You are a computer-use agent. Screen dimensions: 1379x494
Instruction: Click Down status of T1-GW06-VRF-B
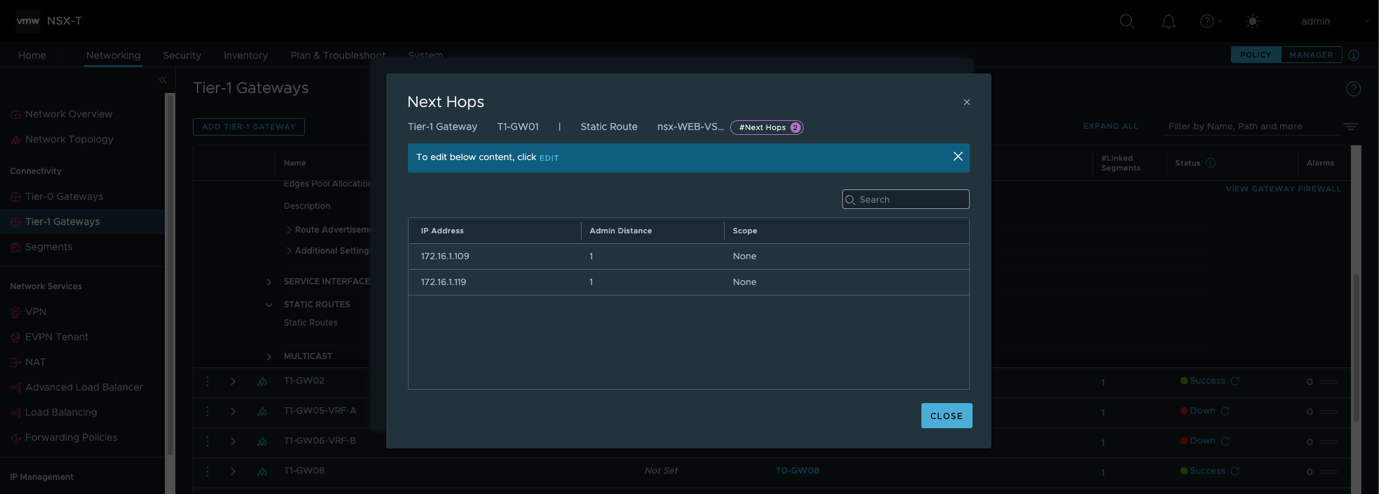pos(1202,441)
